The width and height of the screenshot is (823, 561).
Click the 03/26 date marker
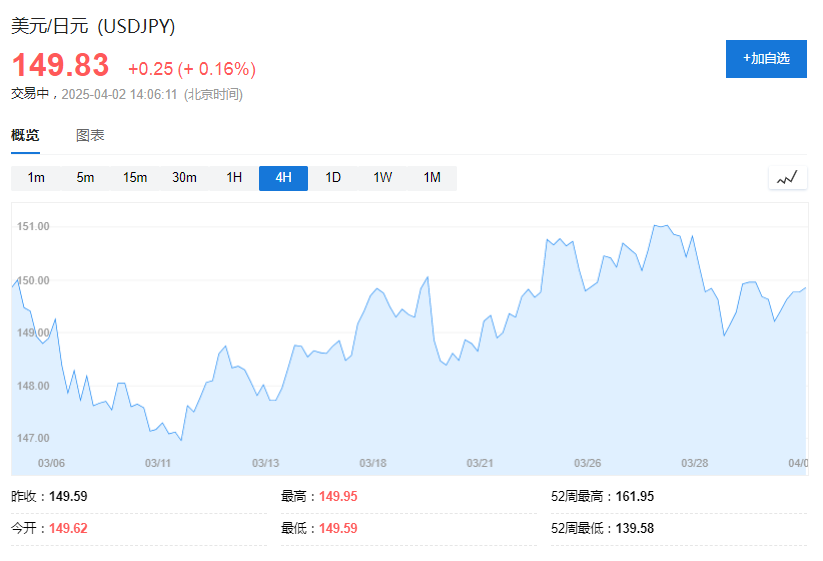pyautogui.click(x=587, y=463)
